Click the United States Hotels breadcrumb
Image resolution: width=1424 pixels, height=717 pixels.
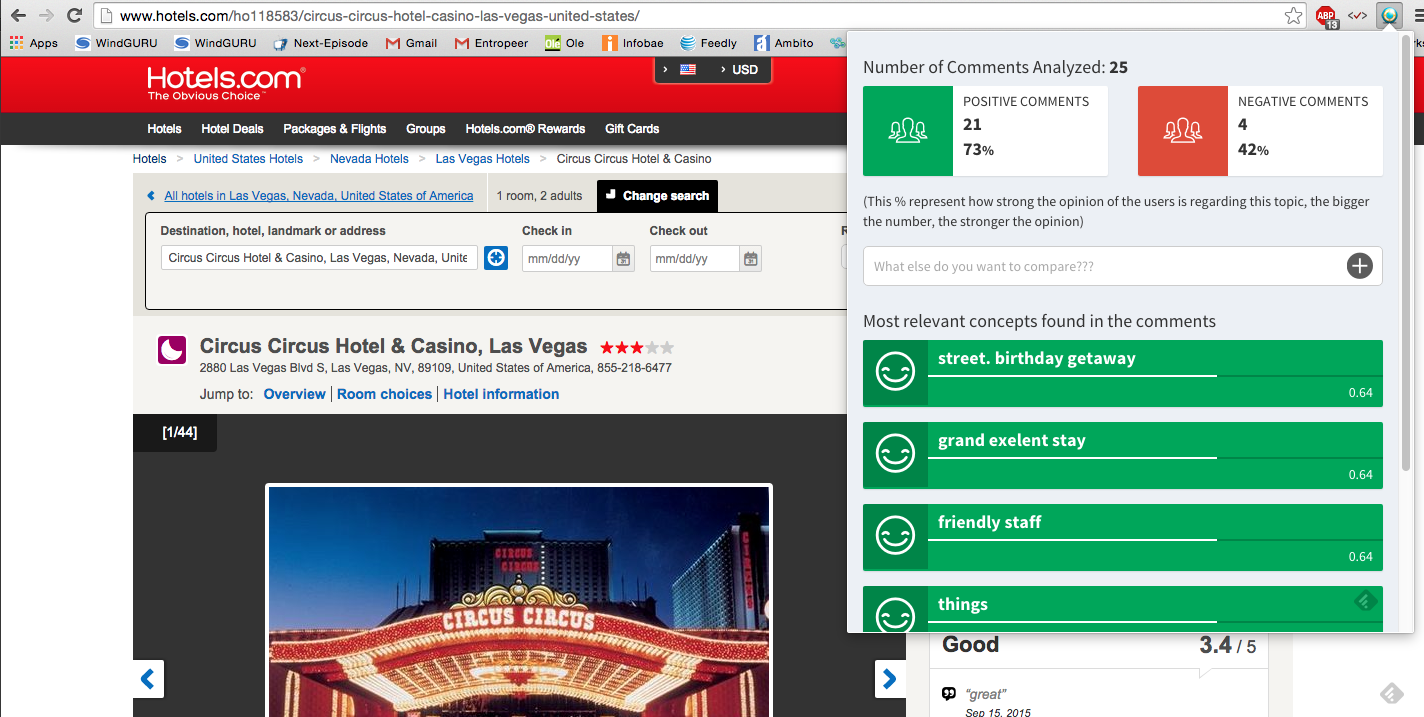[248, 159]
